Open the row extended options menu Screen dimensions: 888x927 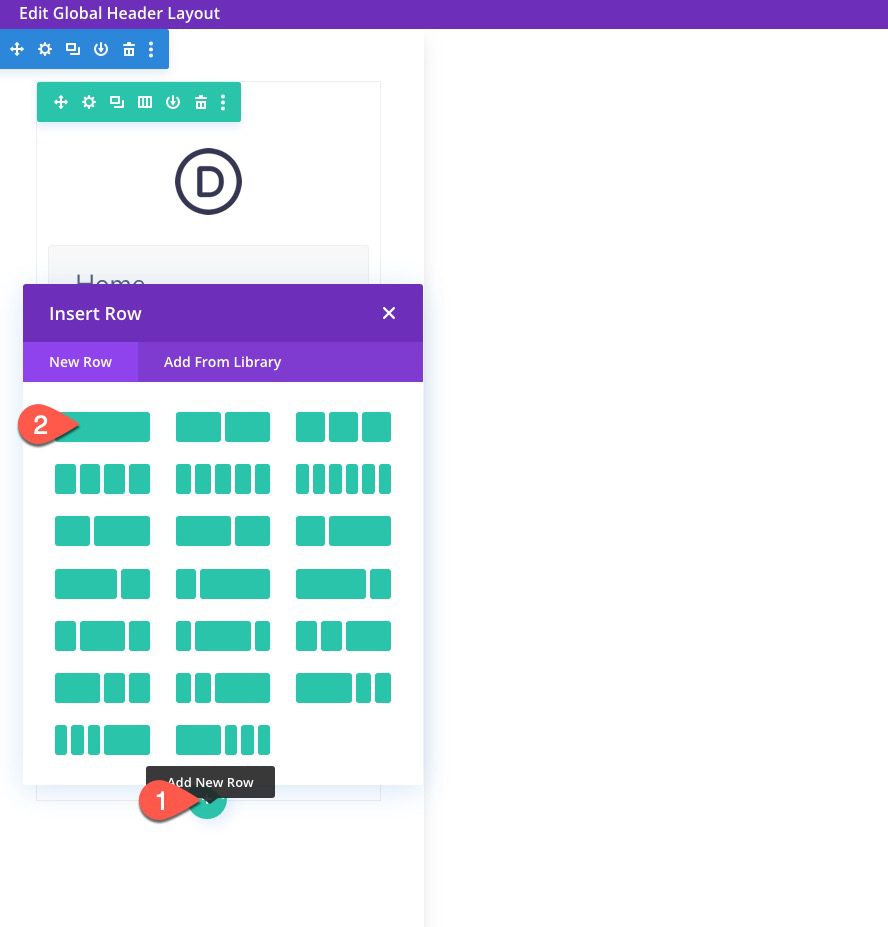click(223, 101)
